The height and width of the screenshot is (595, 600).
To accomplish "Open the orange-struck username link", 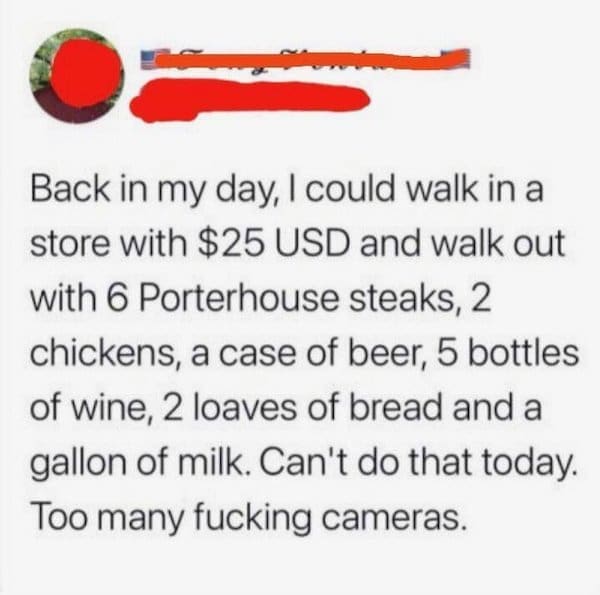I will tap(303, 59).
